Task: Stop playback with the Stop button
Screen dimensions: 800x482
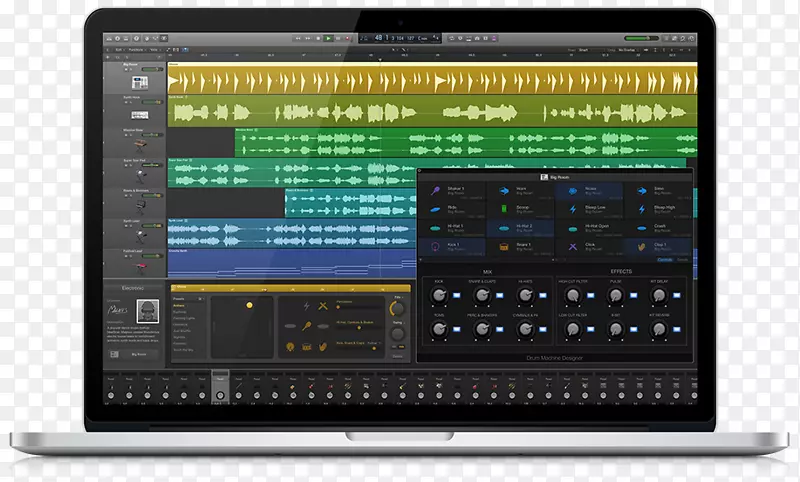Action: click(x=318, y=38)
